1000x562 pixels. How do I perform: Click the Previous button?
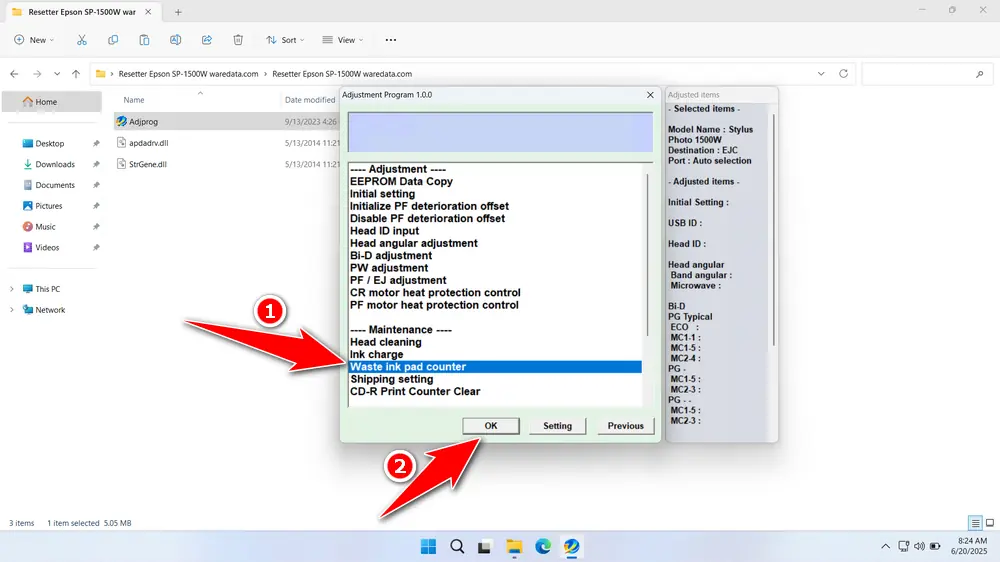626,425
